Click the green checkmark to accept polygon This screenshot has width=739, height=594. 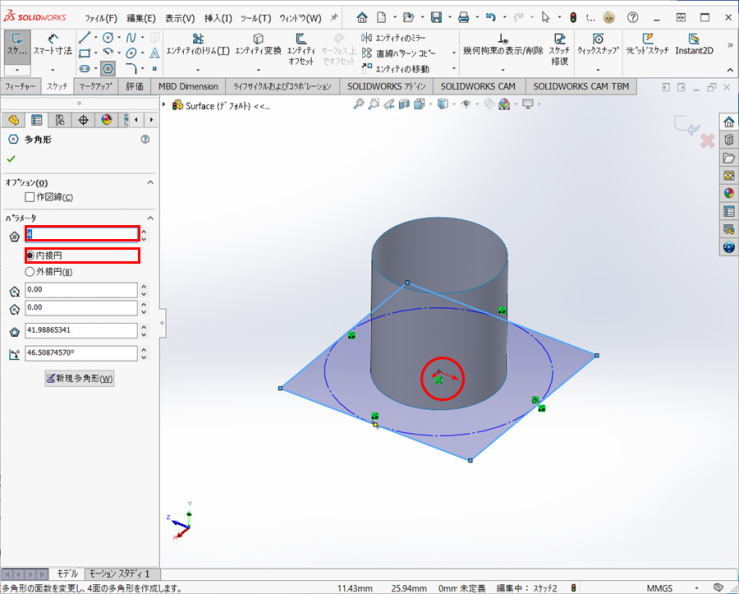click(x=11, y=159)
